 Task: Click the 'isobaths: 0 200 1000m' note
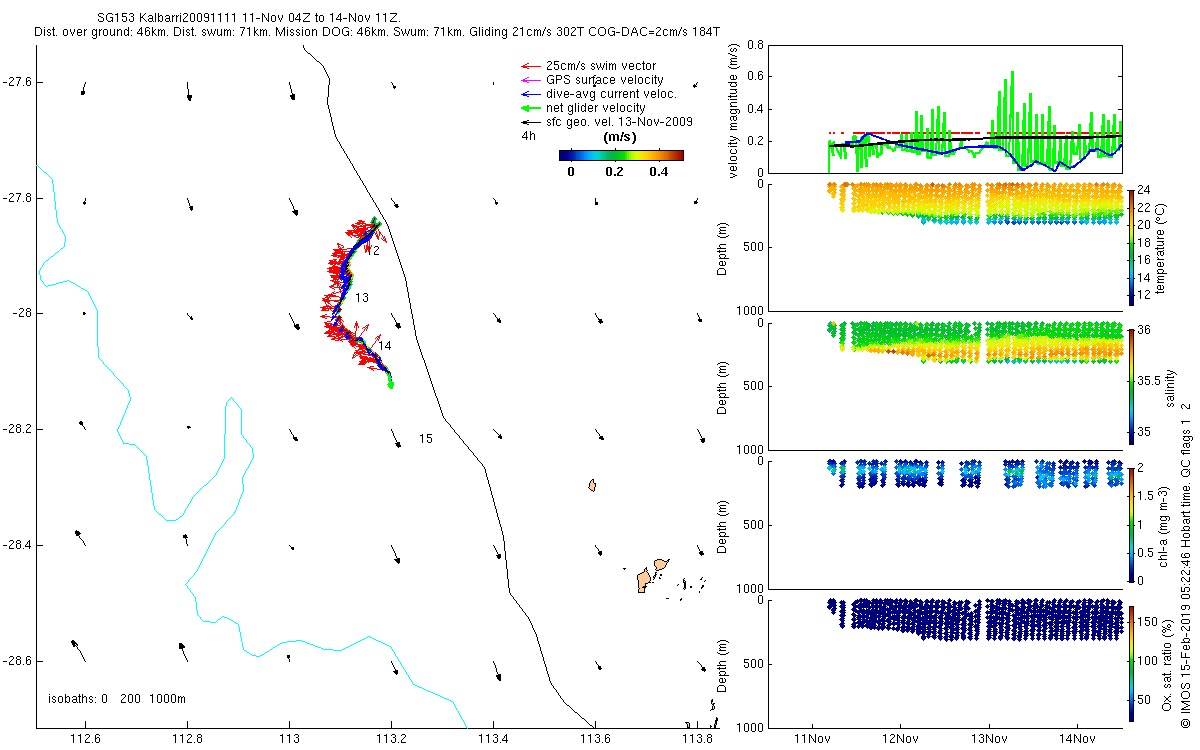(117, 698)
